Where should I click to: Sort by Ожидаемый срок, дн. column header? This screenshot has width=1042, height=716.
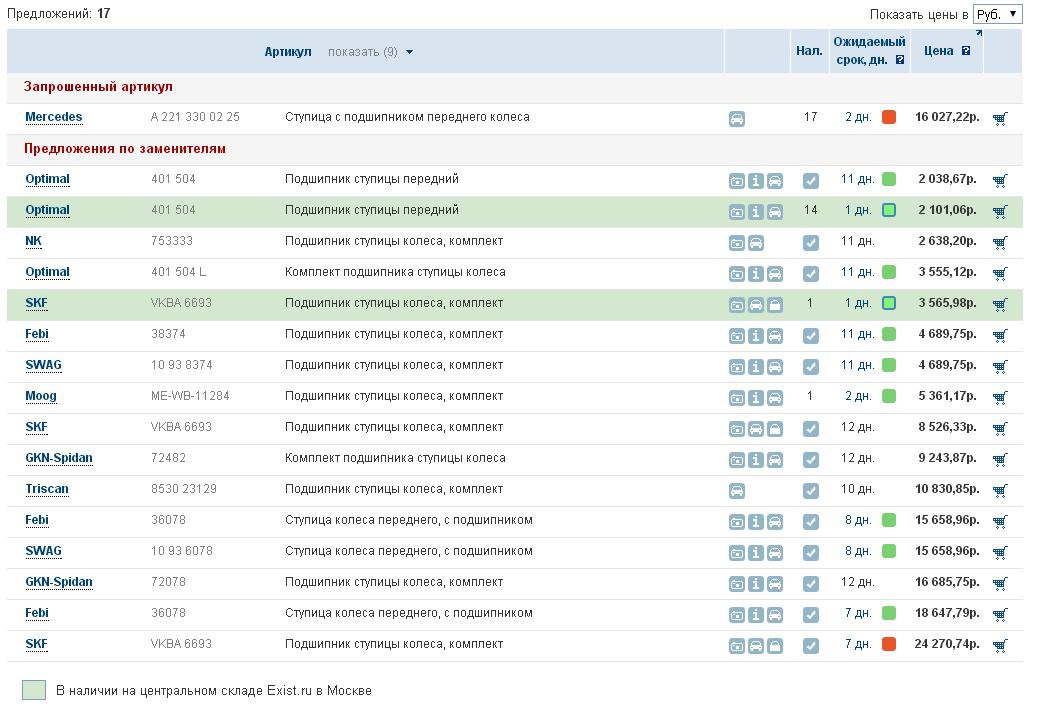click(x=869, y=51)
